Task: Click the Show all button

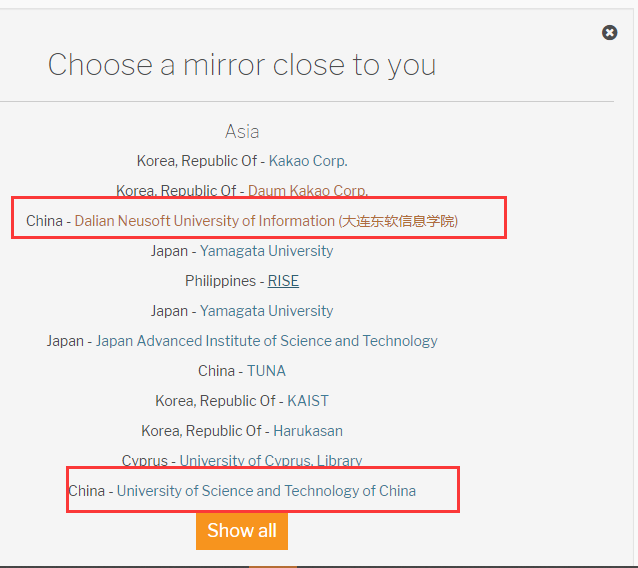Action: click(x=241, y=530)
